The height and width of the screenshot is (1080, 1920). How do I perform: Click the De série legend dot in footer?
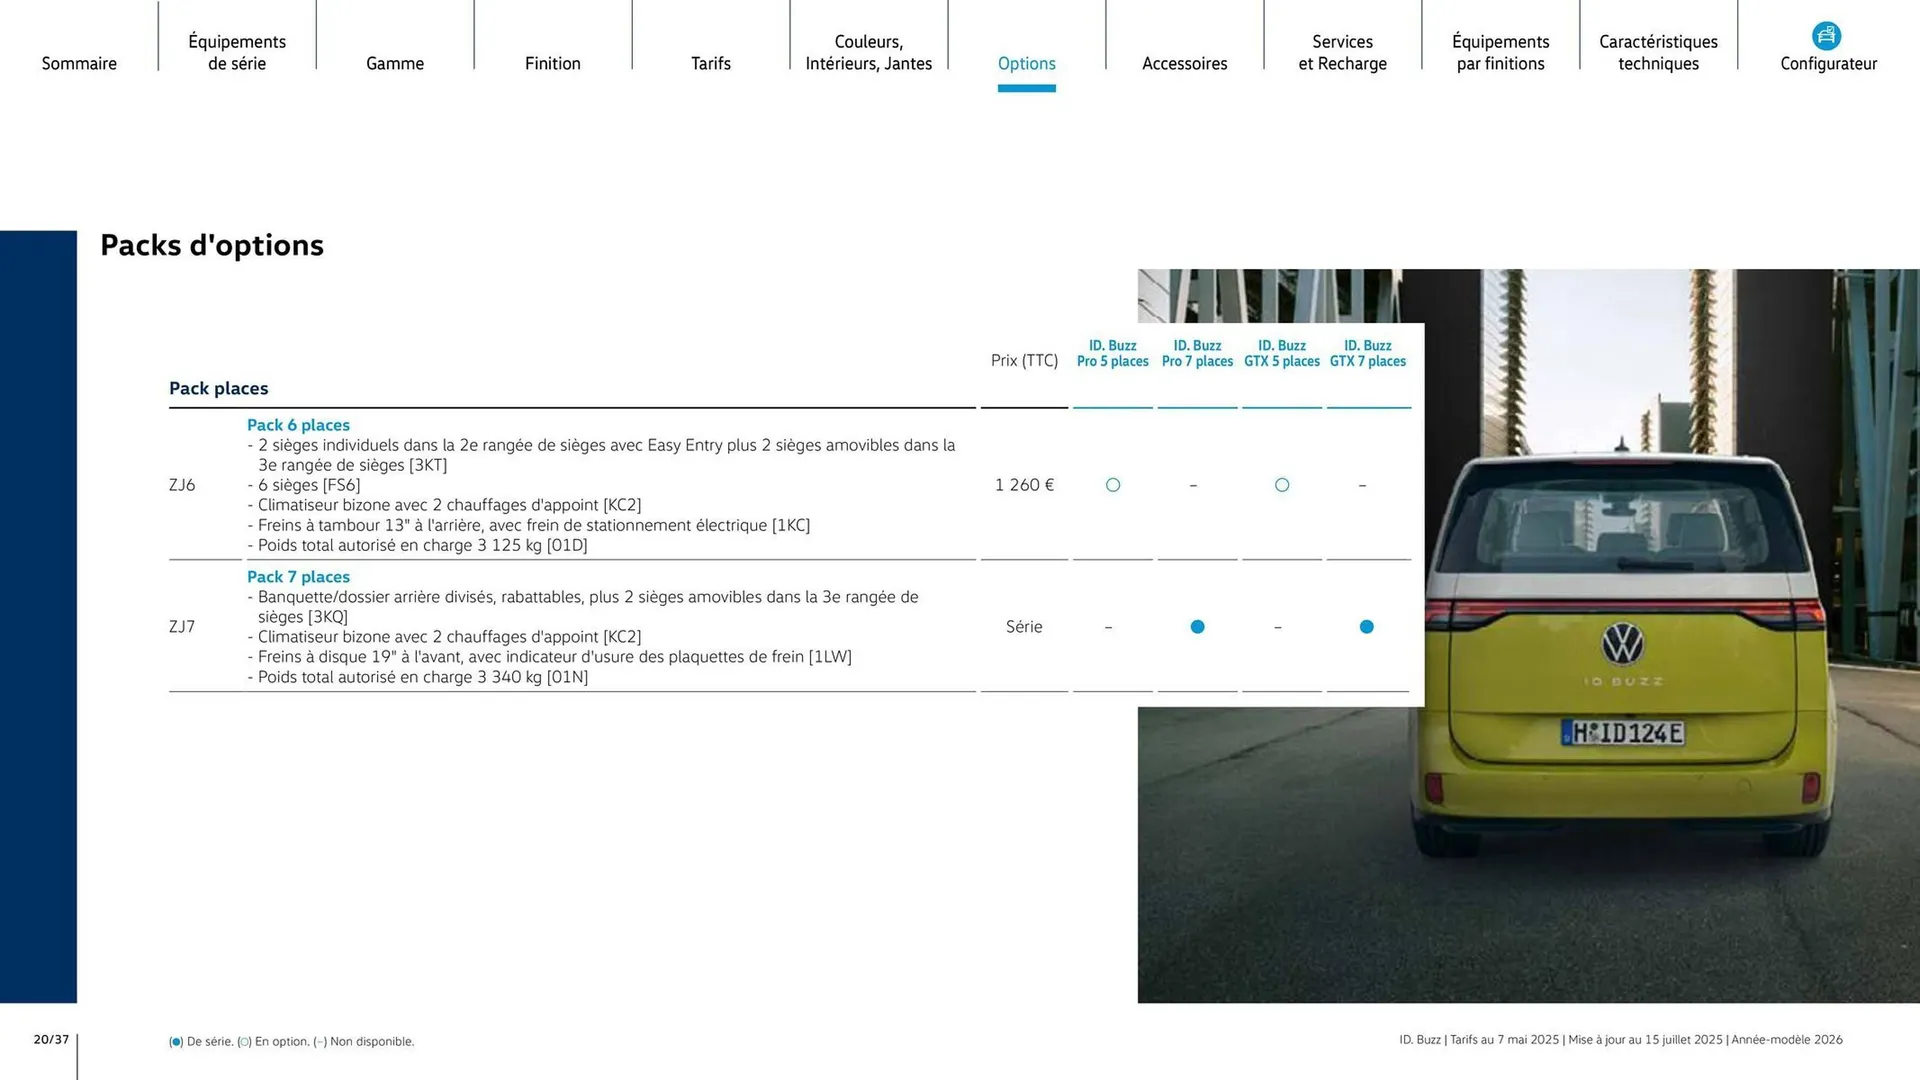pyautogui.click(x=175, y=1041)
